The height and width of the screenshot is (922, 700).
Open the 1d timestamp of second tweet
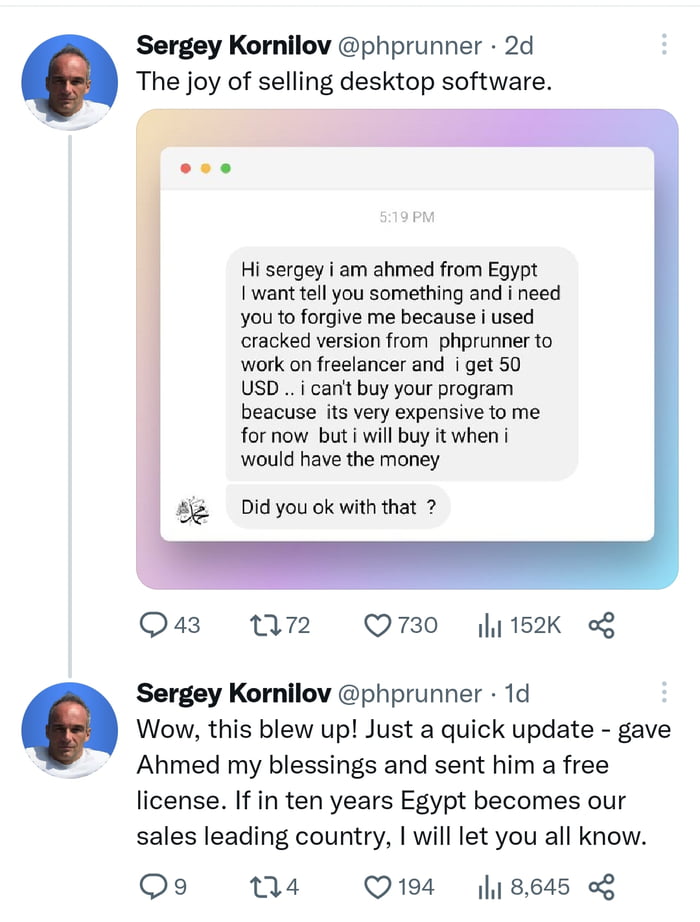516,693
